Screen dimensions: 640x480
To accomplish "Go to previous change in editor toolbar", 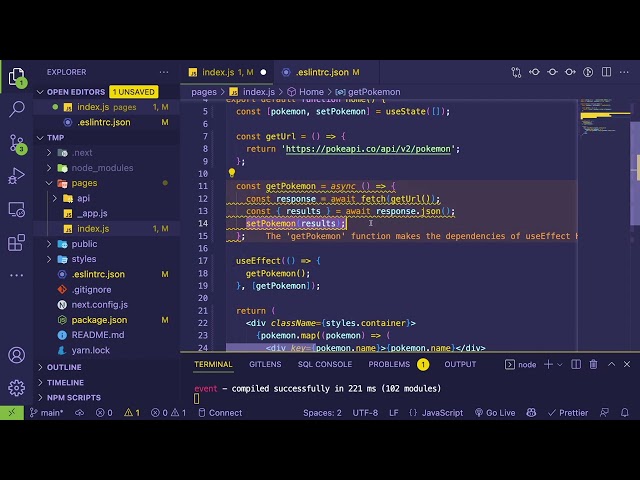I will pos(534,72).
